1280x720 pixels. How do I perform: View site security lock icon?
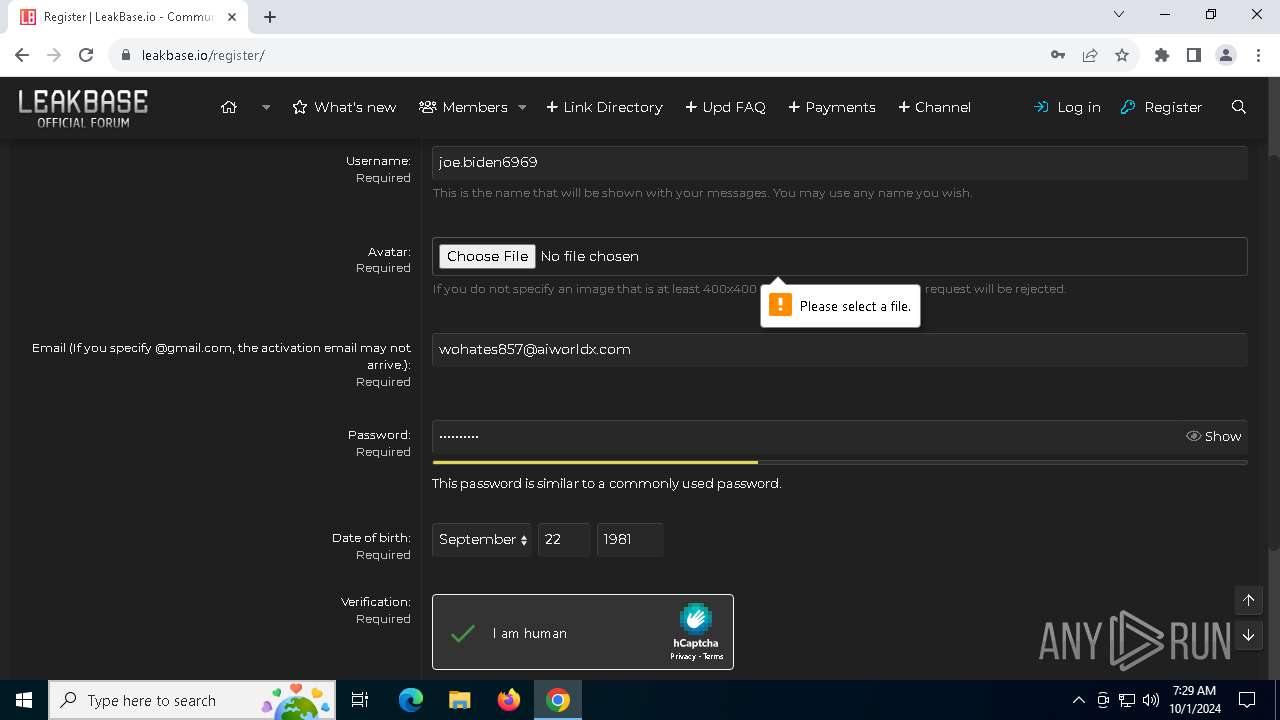(x=126, y=55)
